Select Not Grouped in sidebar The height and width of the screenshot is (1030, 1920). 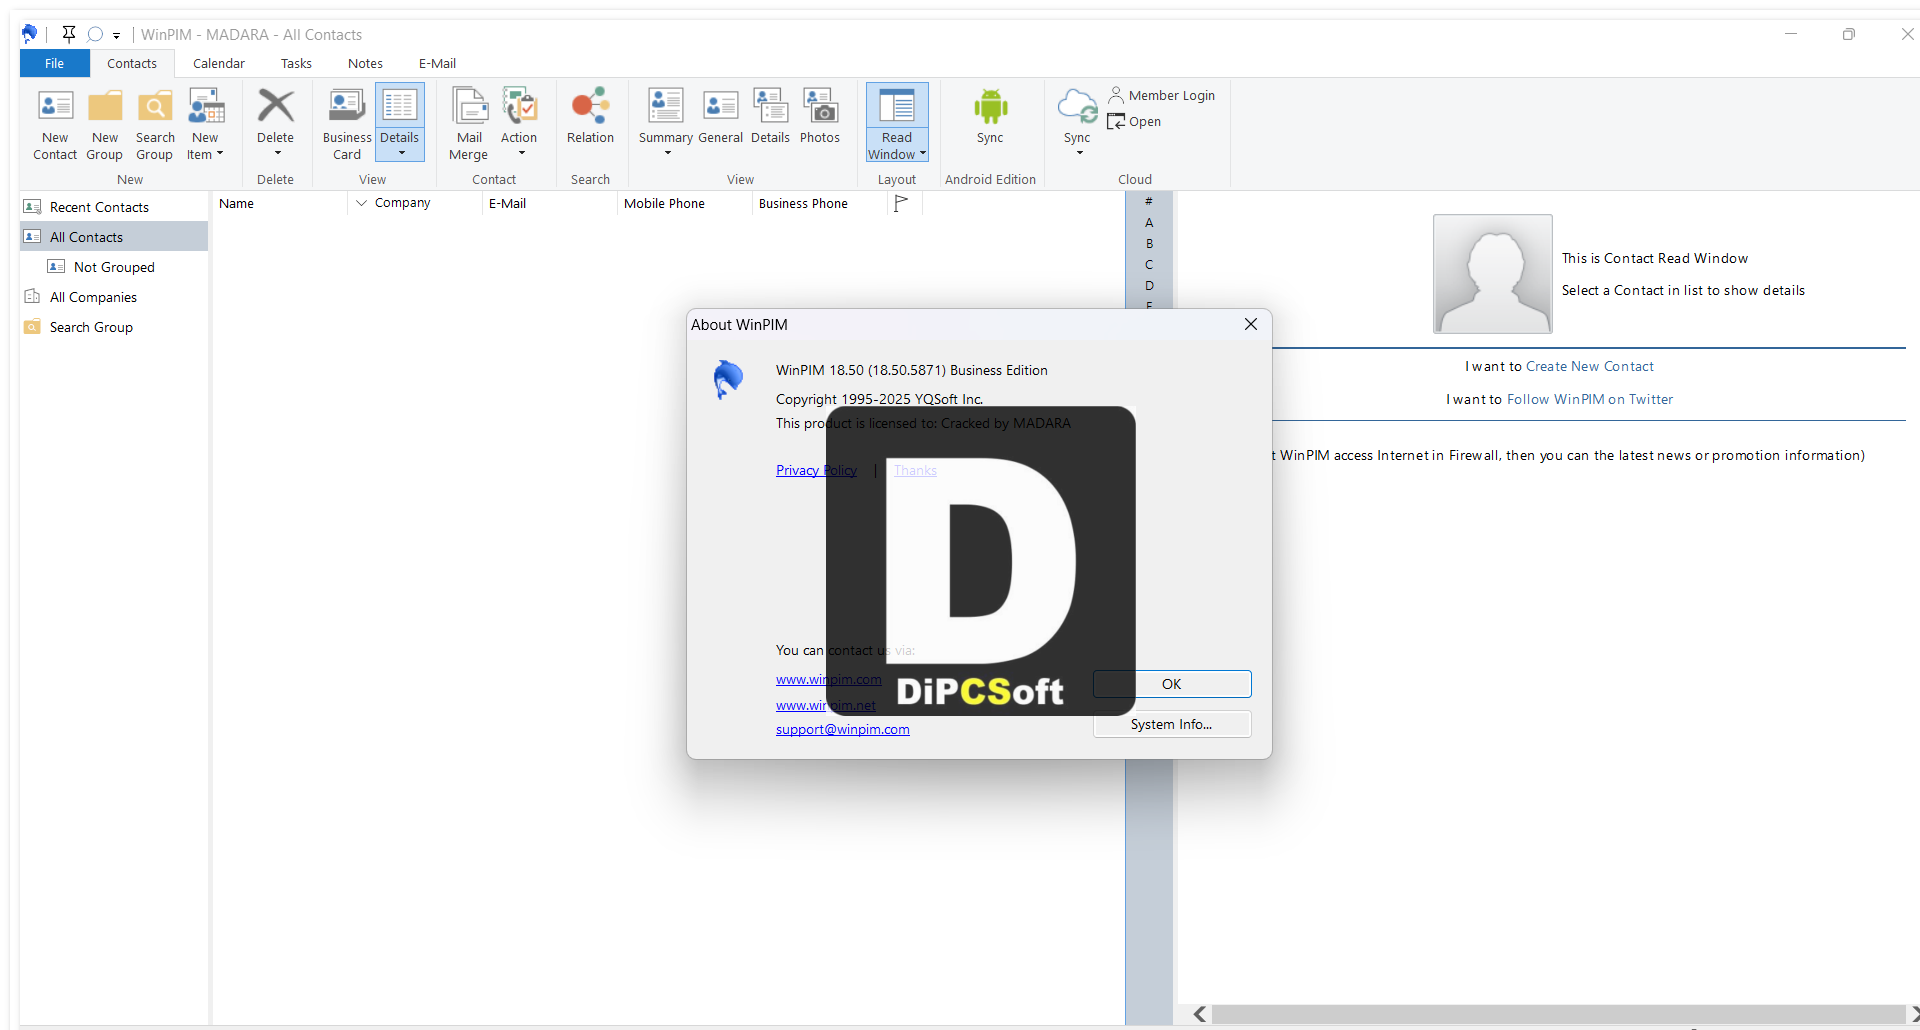(113, 267)
